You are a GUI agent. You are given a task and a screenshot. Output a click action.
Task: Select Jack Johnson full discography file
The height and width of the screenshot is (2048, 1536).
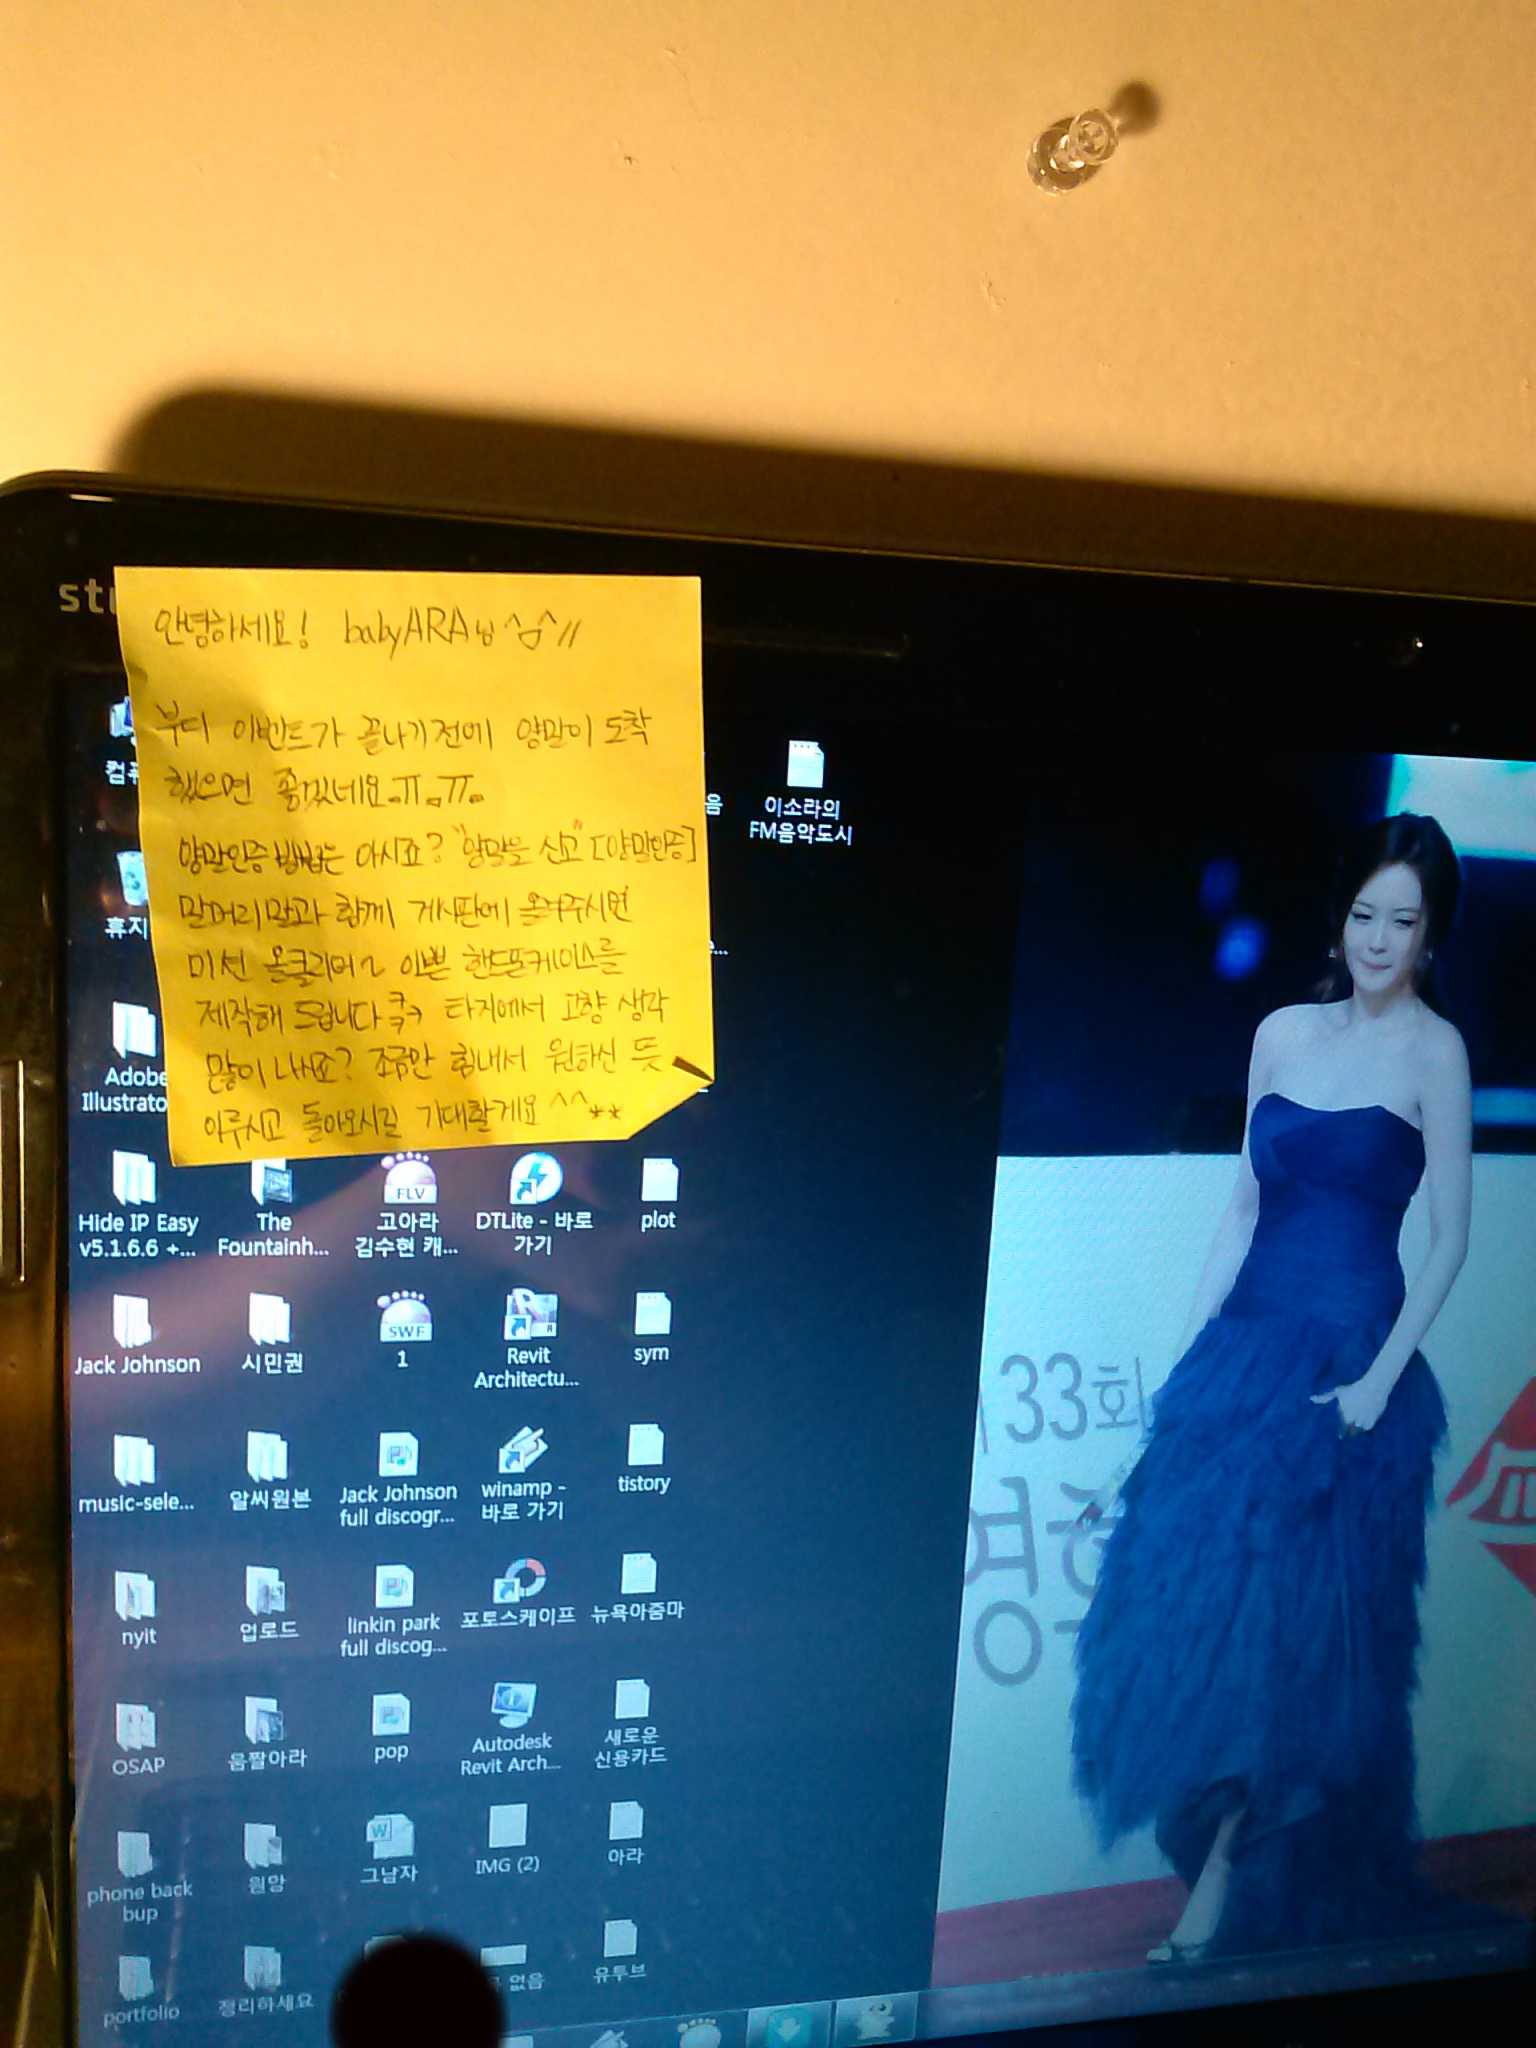(397, 1480)
